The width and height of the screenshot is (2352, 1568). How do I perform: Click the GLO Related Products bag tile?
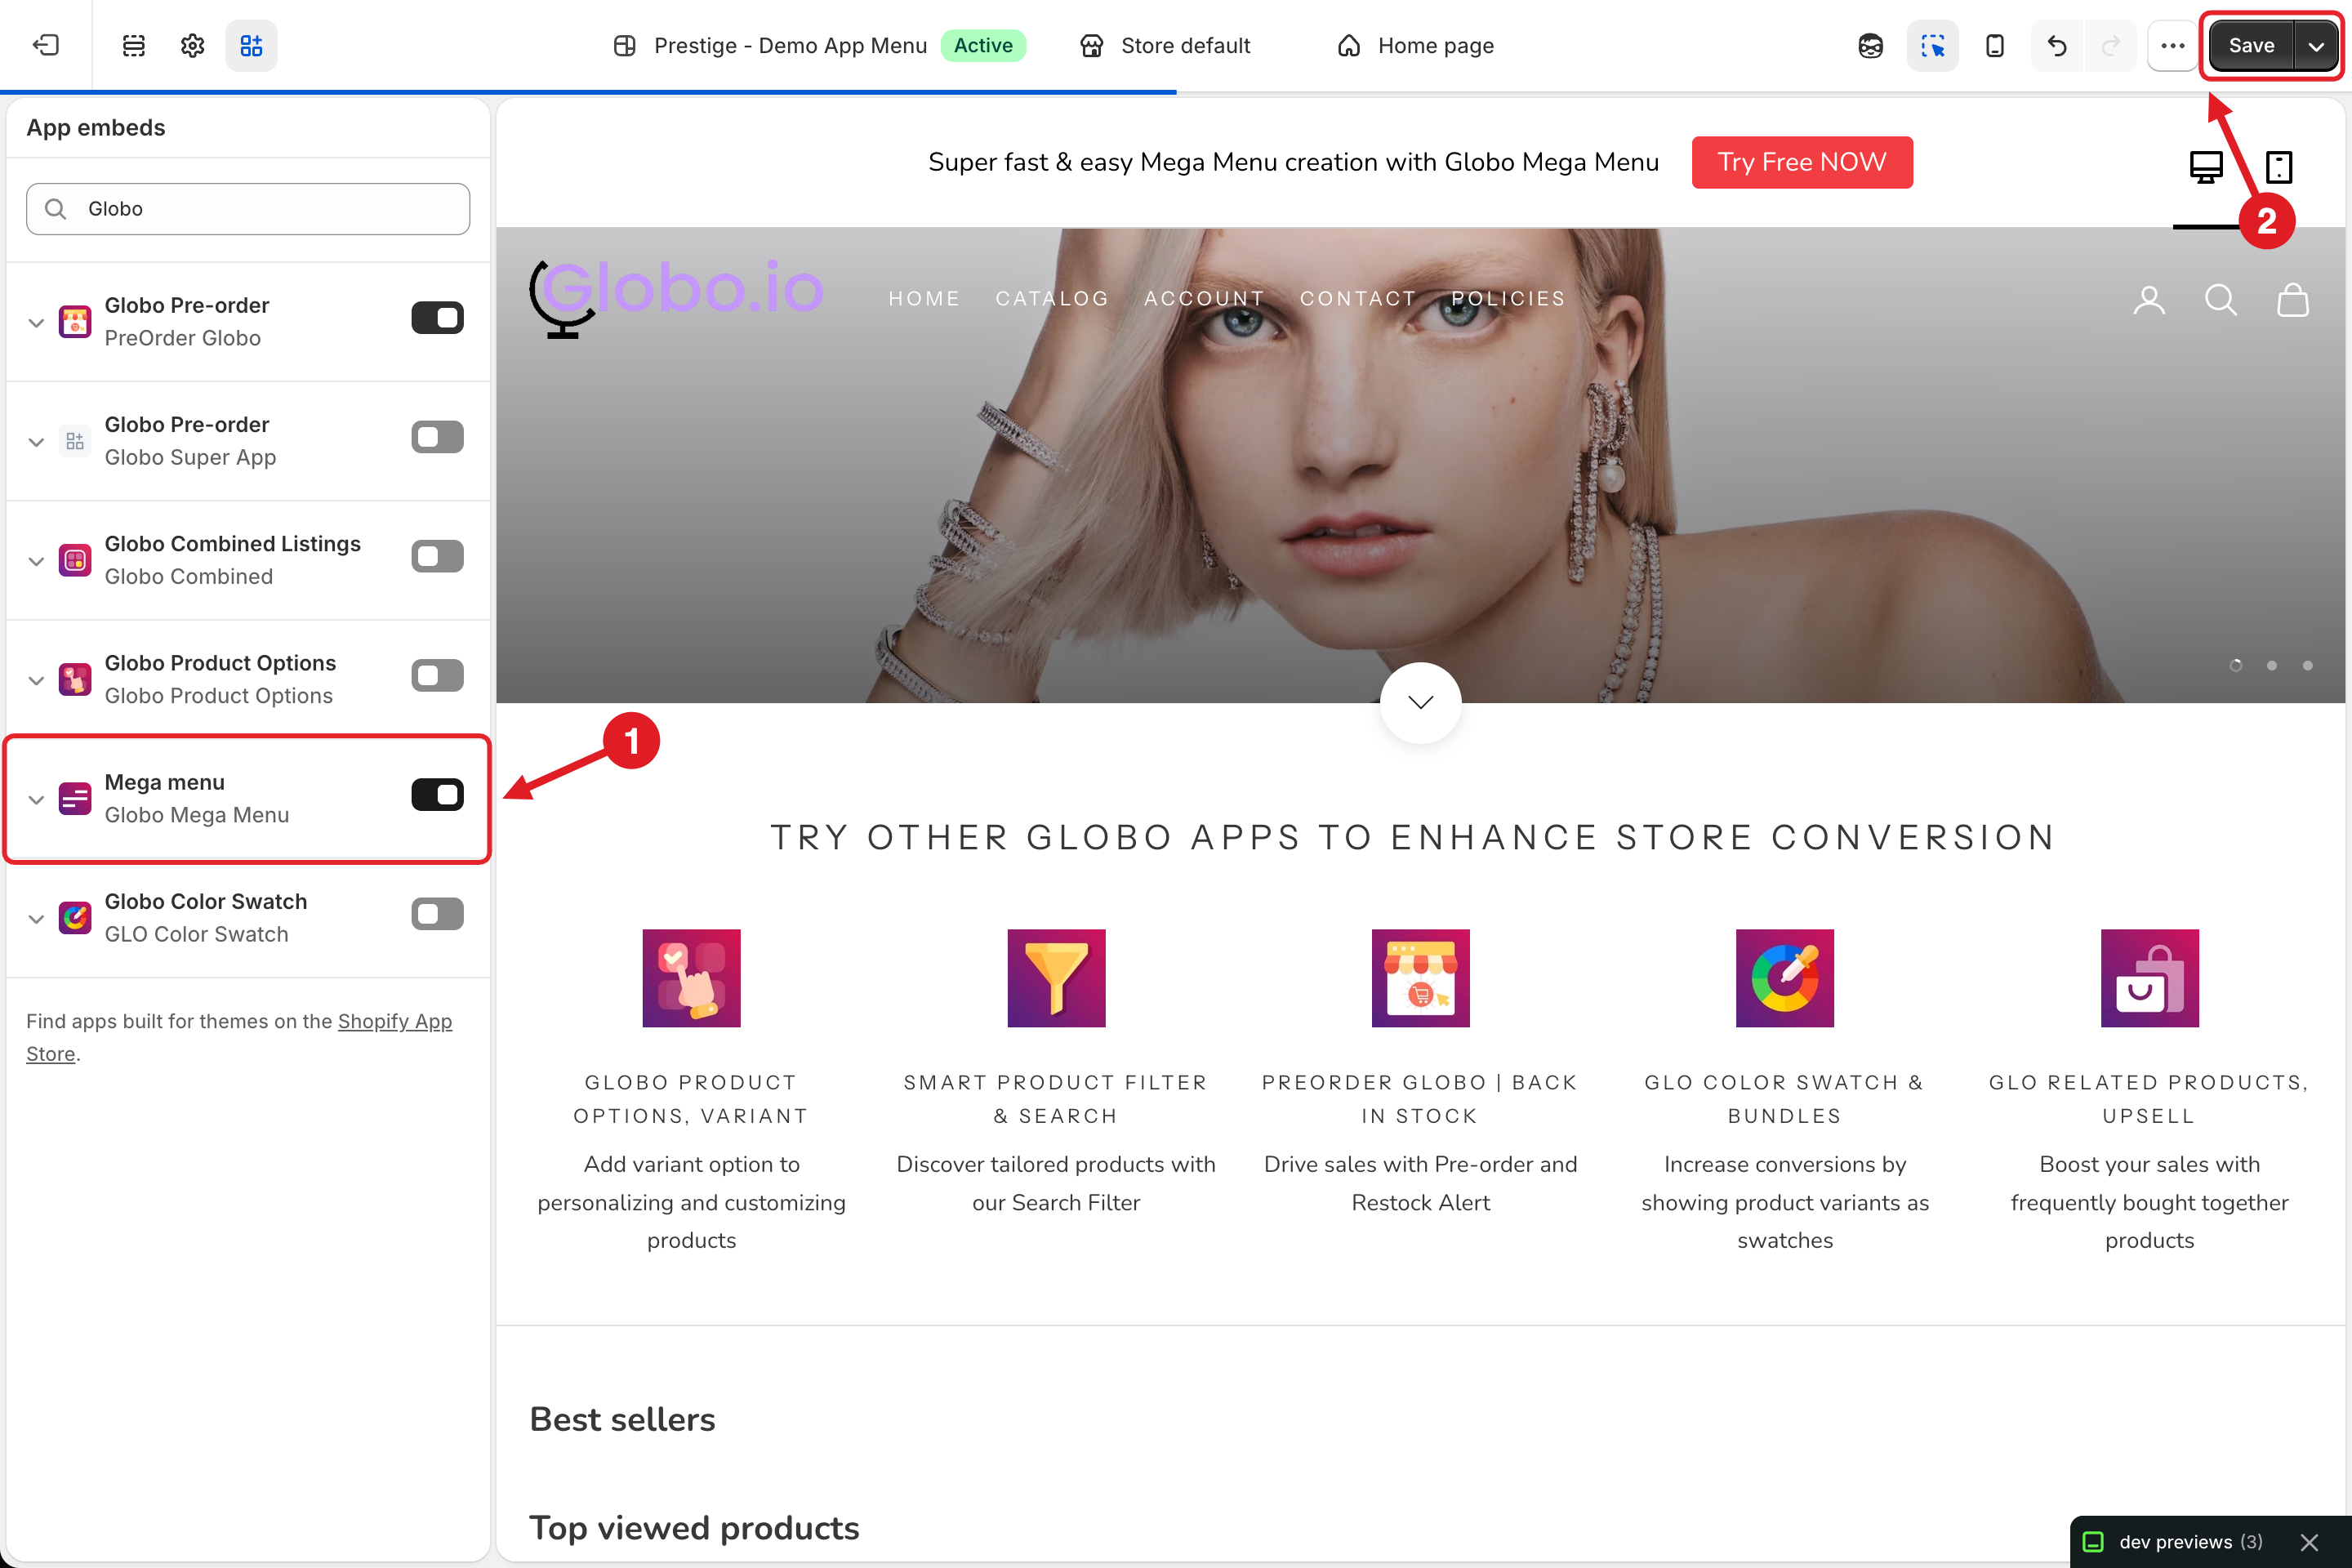click(x=2150, y=978)
